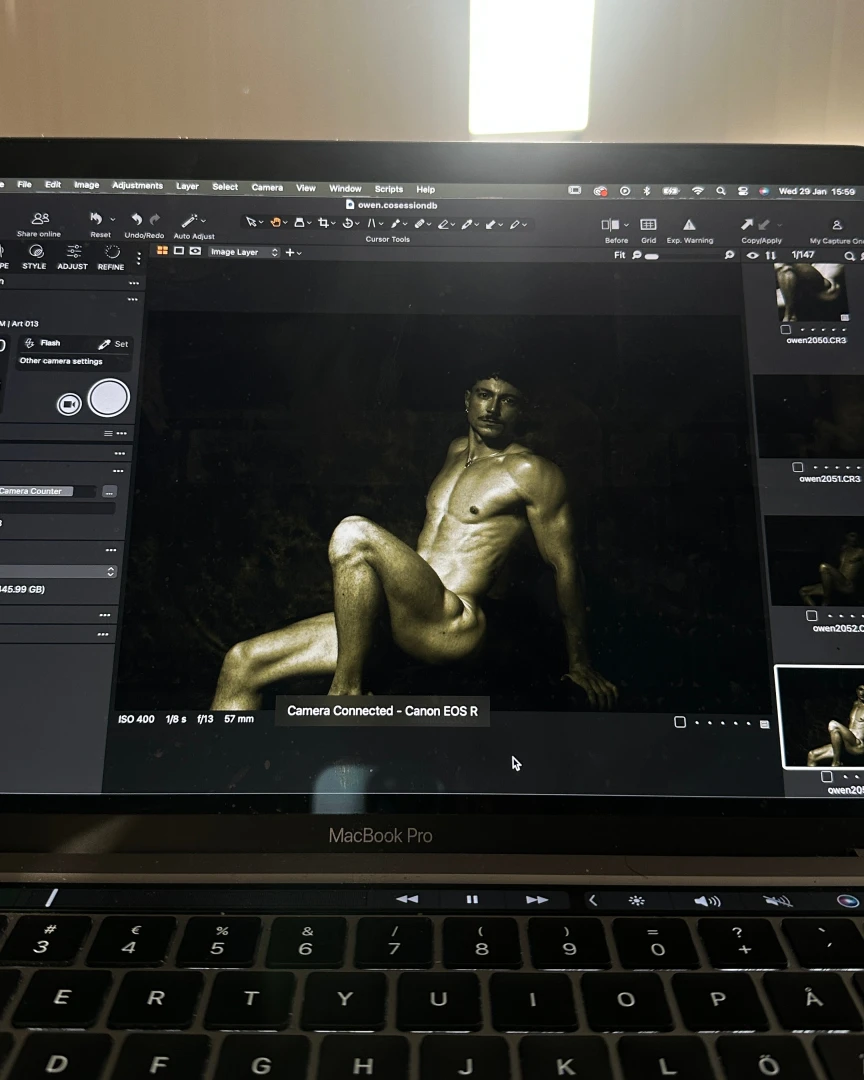Toggle the Exp. Warning overlay
Viewport: 864px width, 1080px height.
pyautogui.click(x=689, y=225)
